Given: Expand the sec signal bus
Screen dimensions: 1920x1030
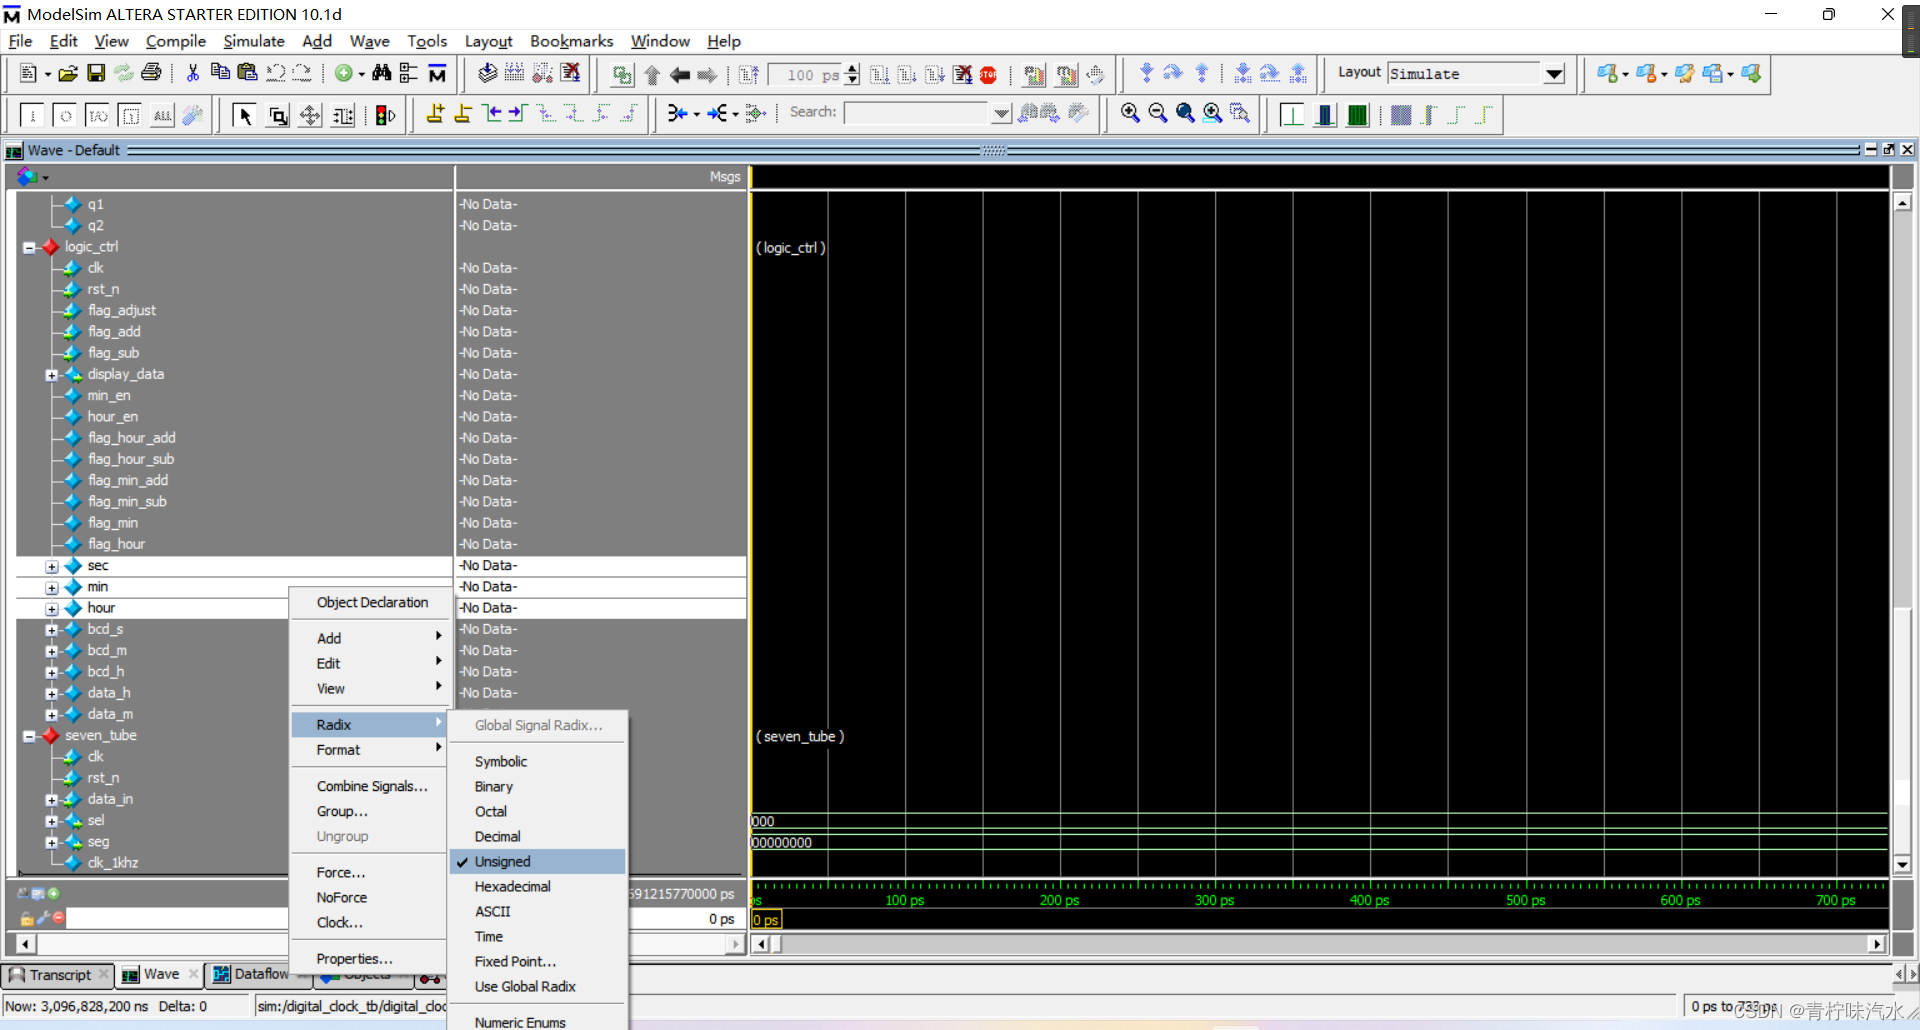Looking at the screenshot, I should [52, 567].
